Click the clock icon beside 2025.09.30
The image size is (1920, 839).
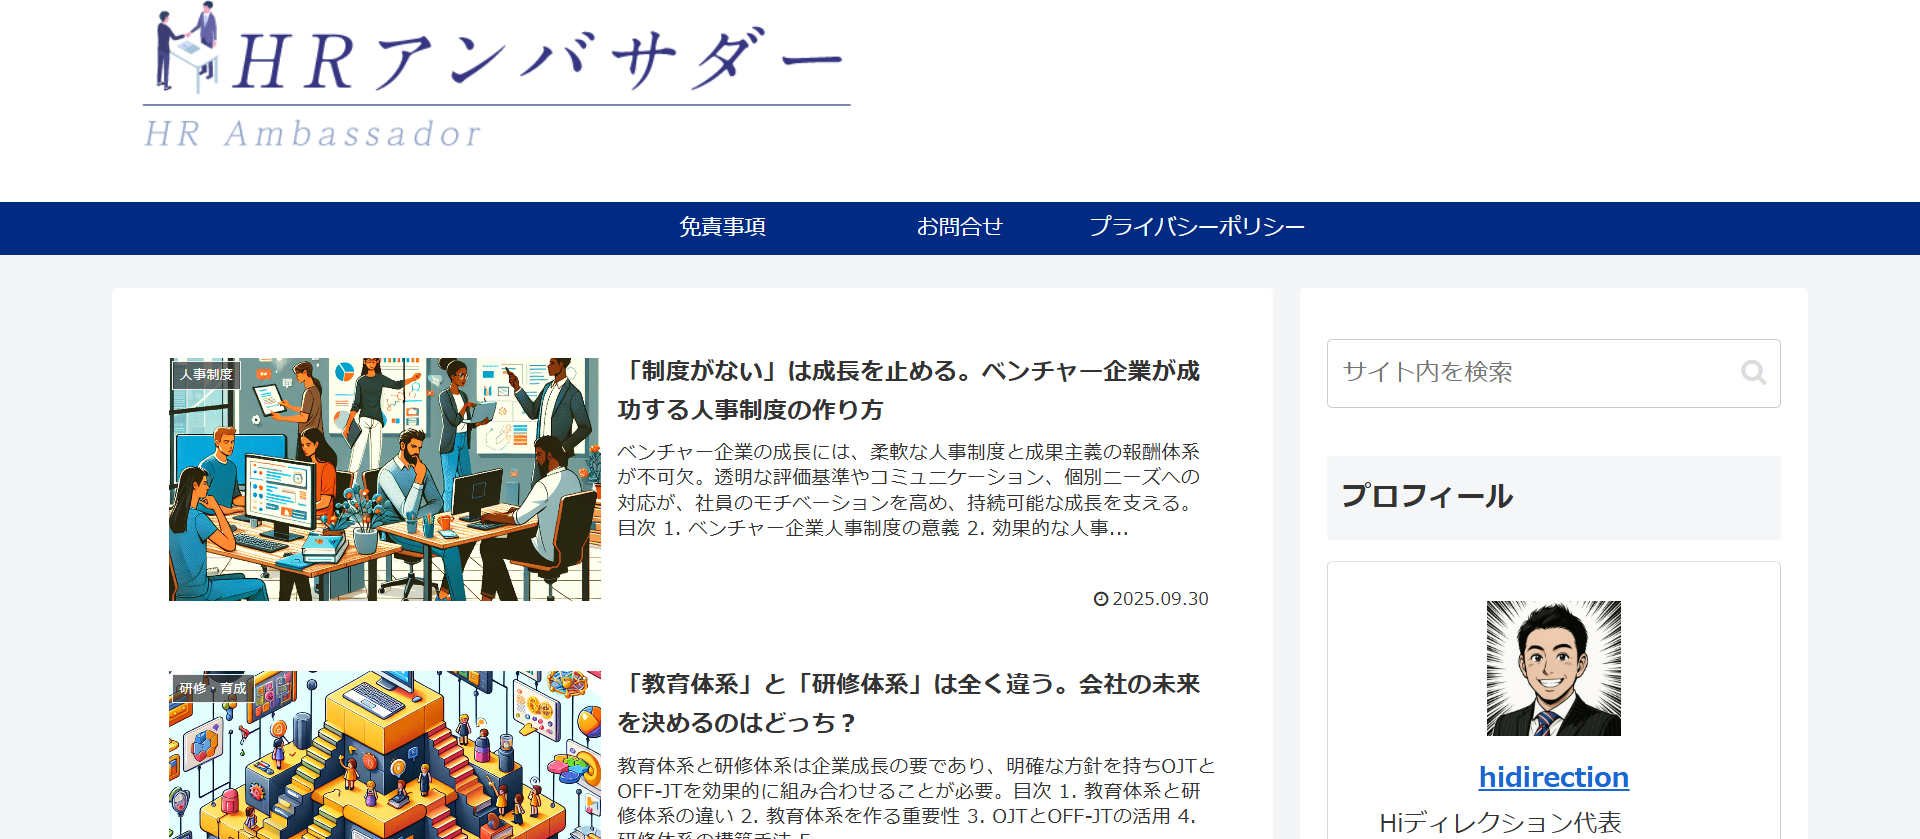click(x=1101, y=599)
